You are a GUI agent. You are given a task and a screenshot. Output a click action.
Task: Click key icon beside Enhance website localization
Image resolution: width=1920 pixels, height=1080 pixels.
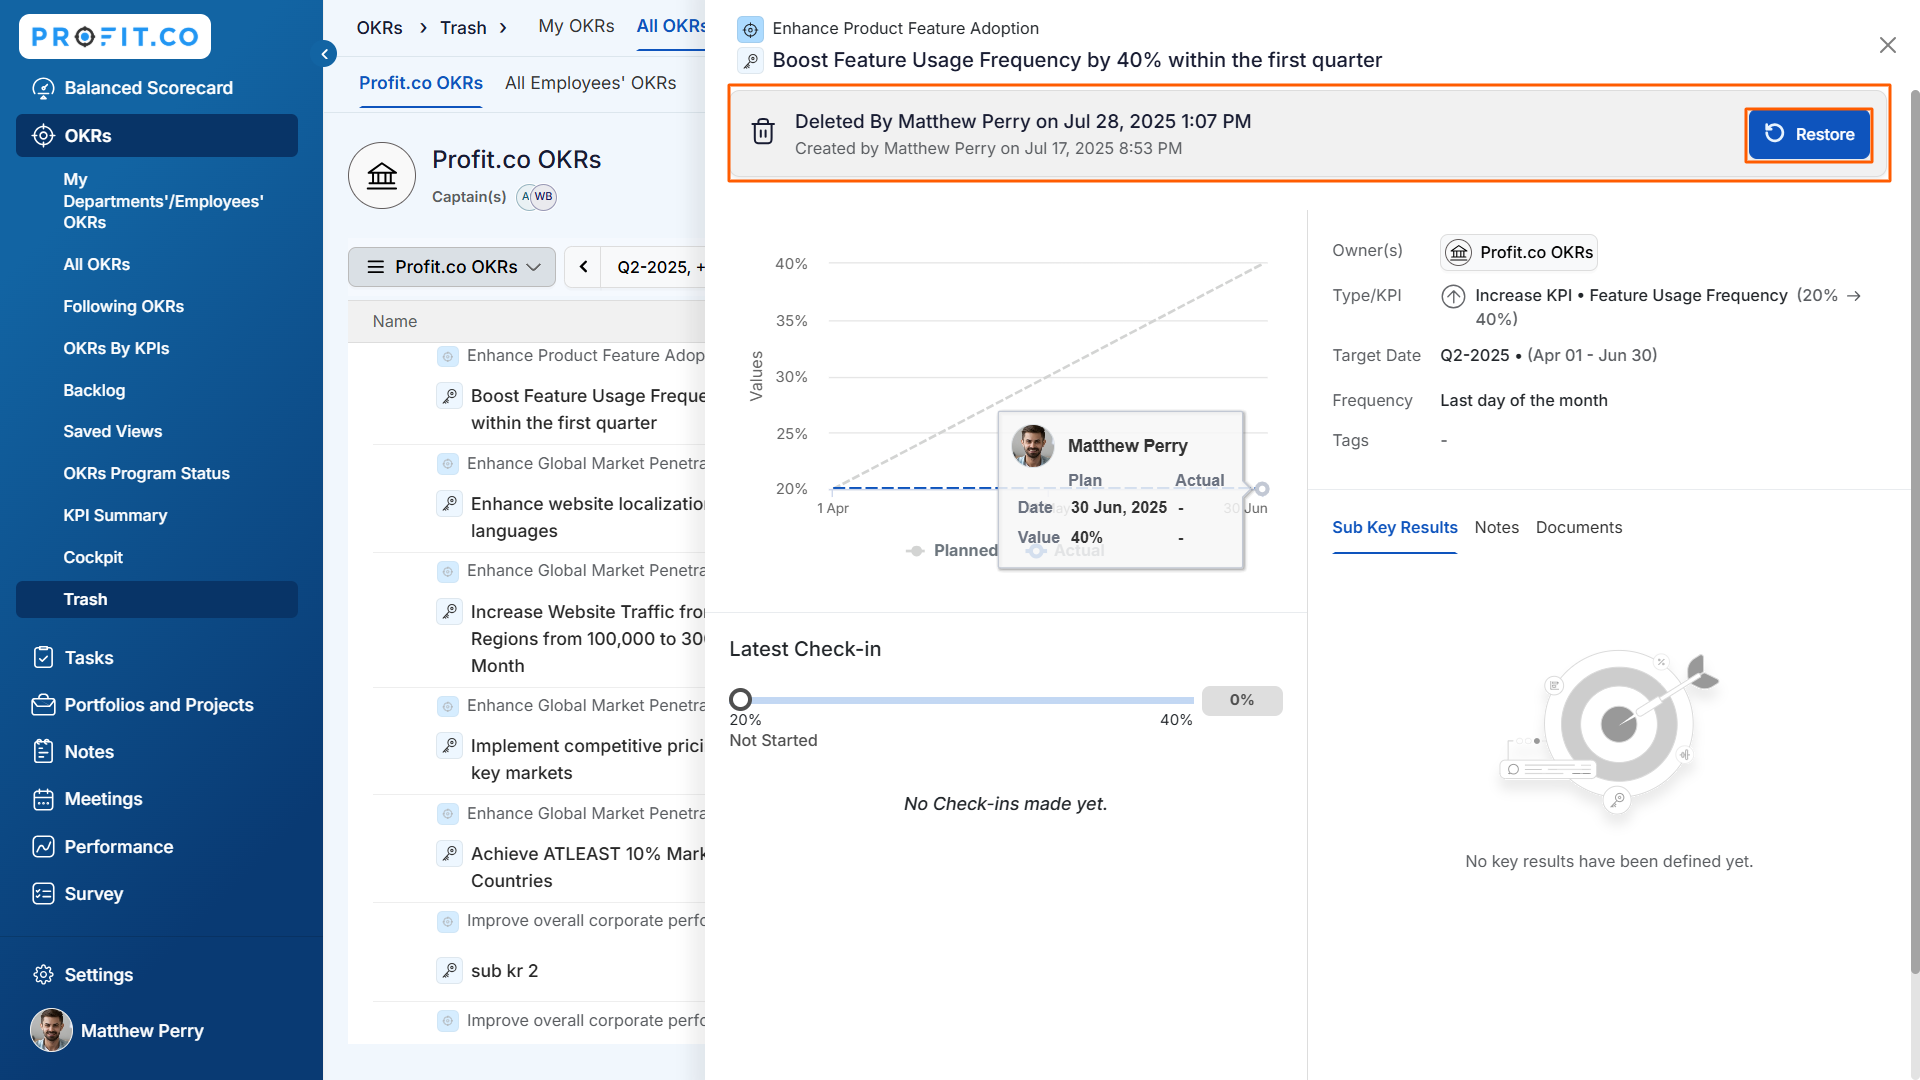click(x=450, y=503)
